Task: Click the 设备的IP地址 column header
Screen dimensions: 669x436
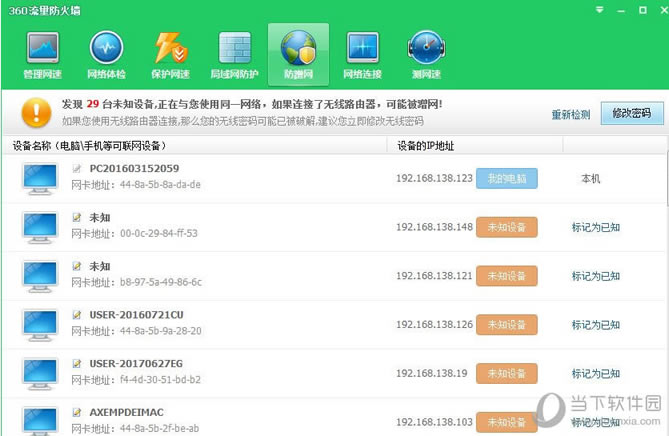Action: [475, 146]
